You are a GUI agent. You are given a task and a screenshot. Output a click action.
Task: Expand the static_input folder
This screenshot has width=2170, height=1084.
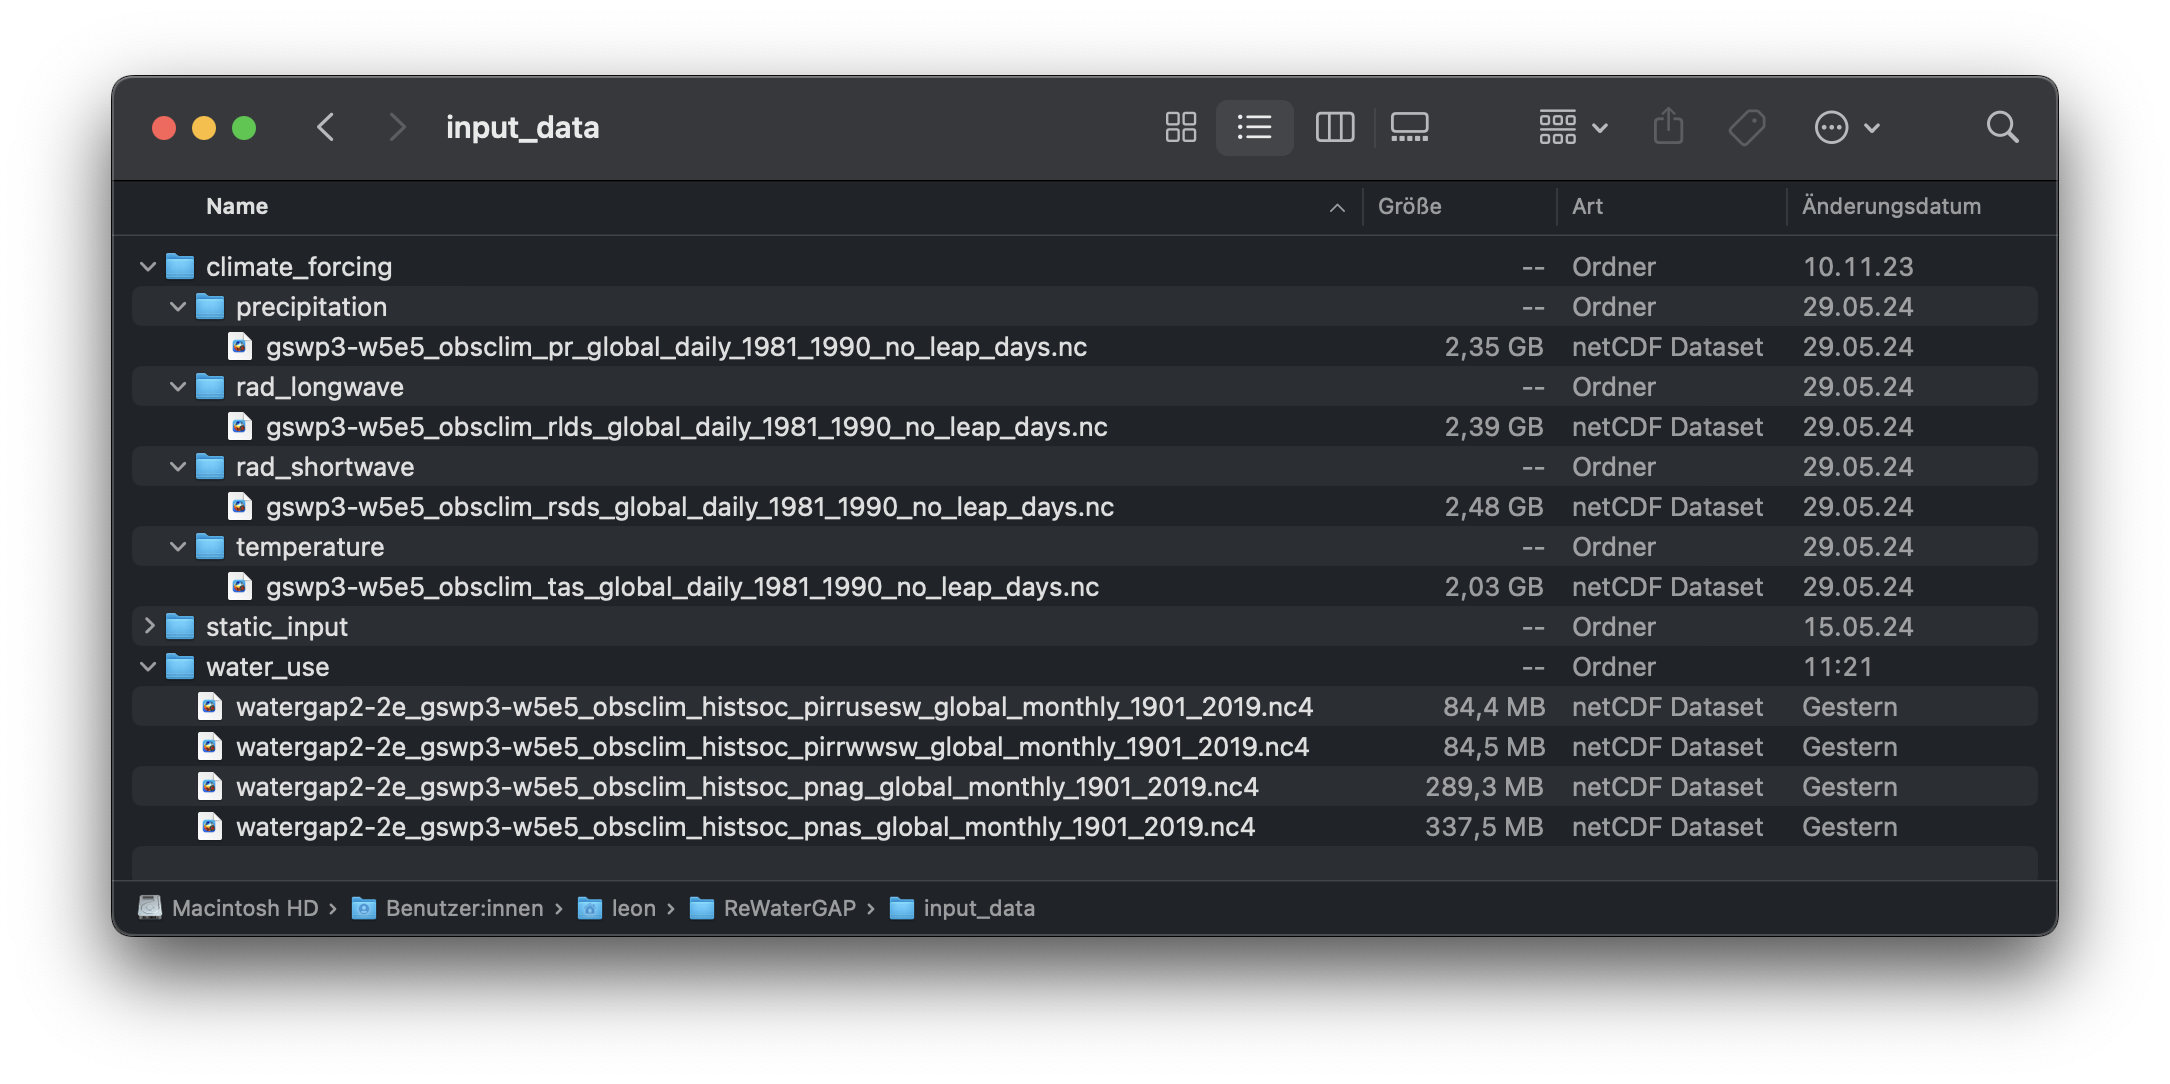(x=148, y=627)
